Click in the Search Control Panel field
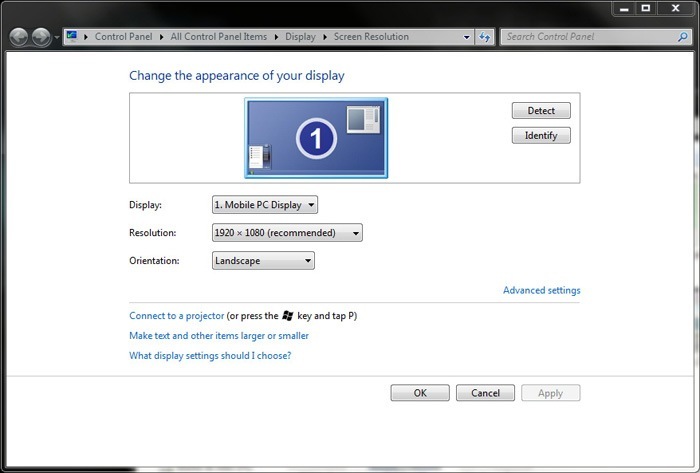 (x=588, y=37)
